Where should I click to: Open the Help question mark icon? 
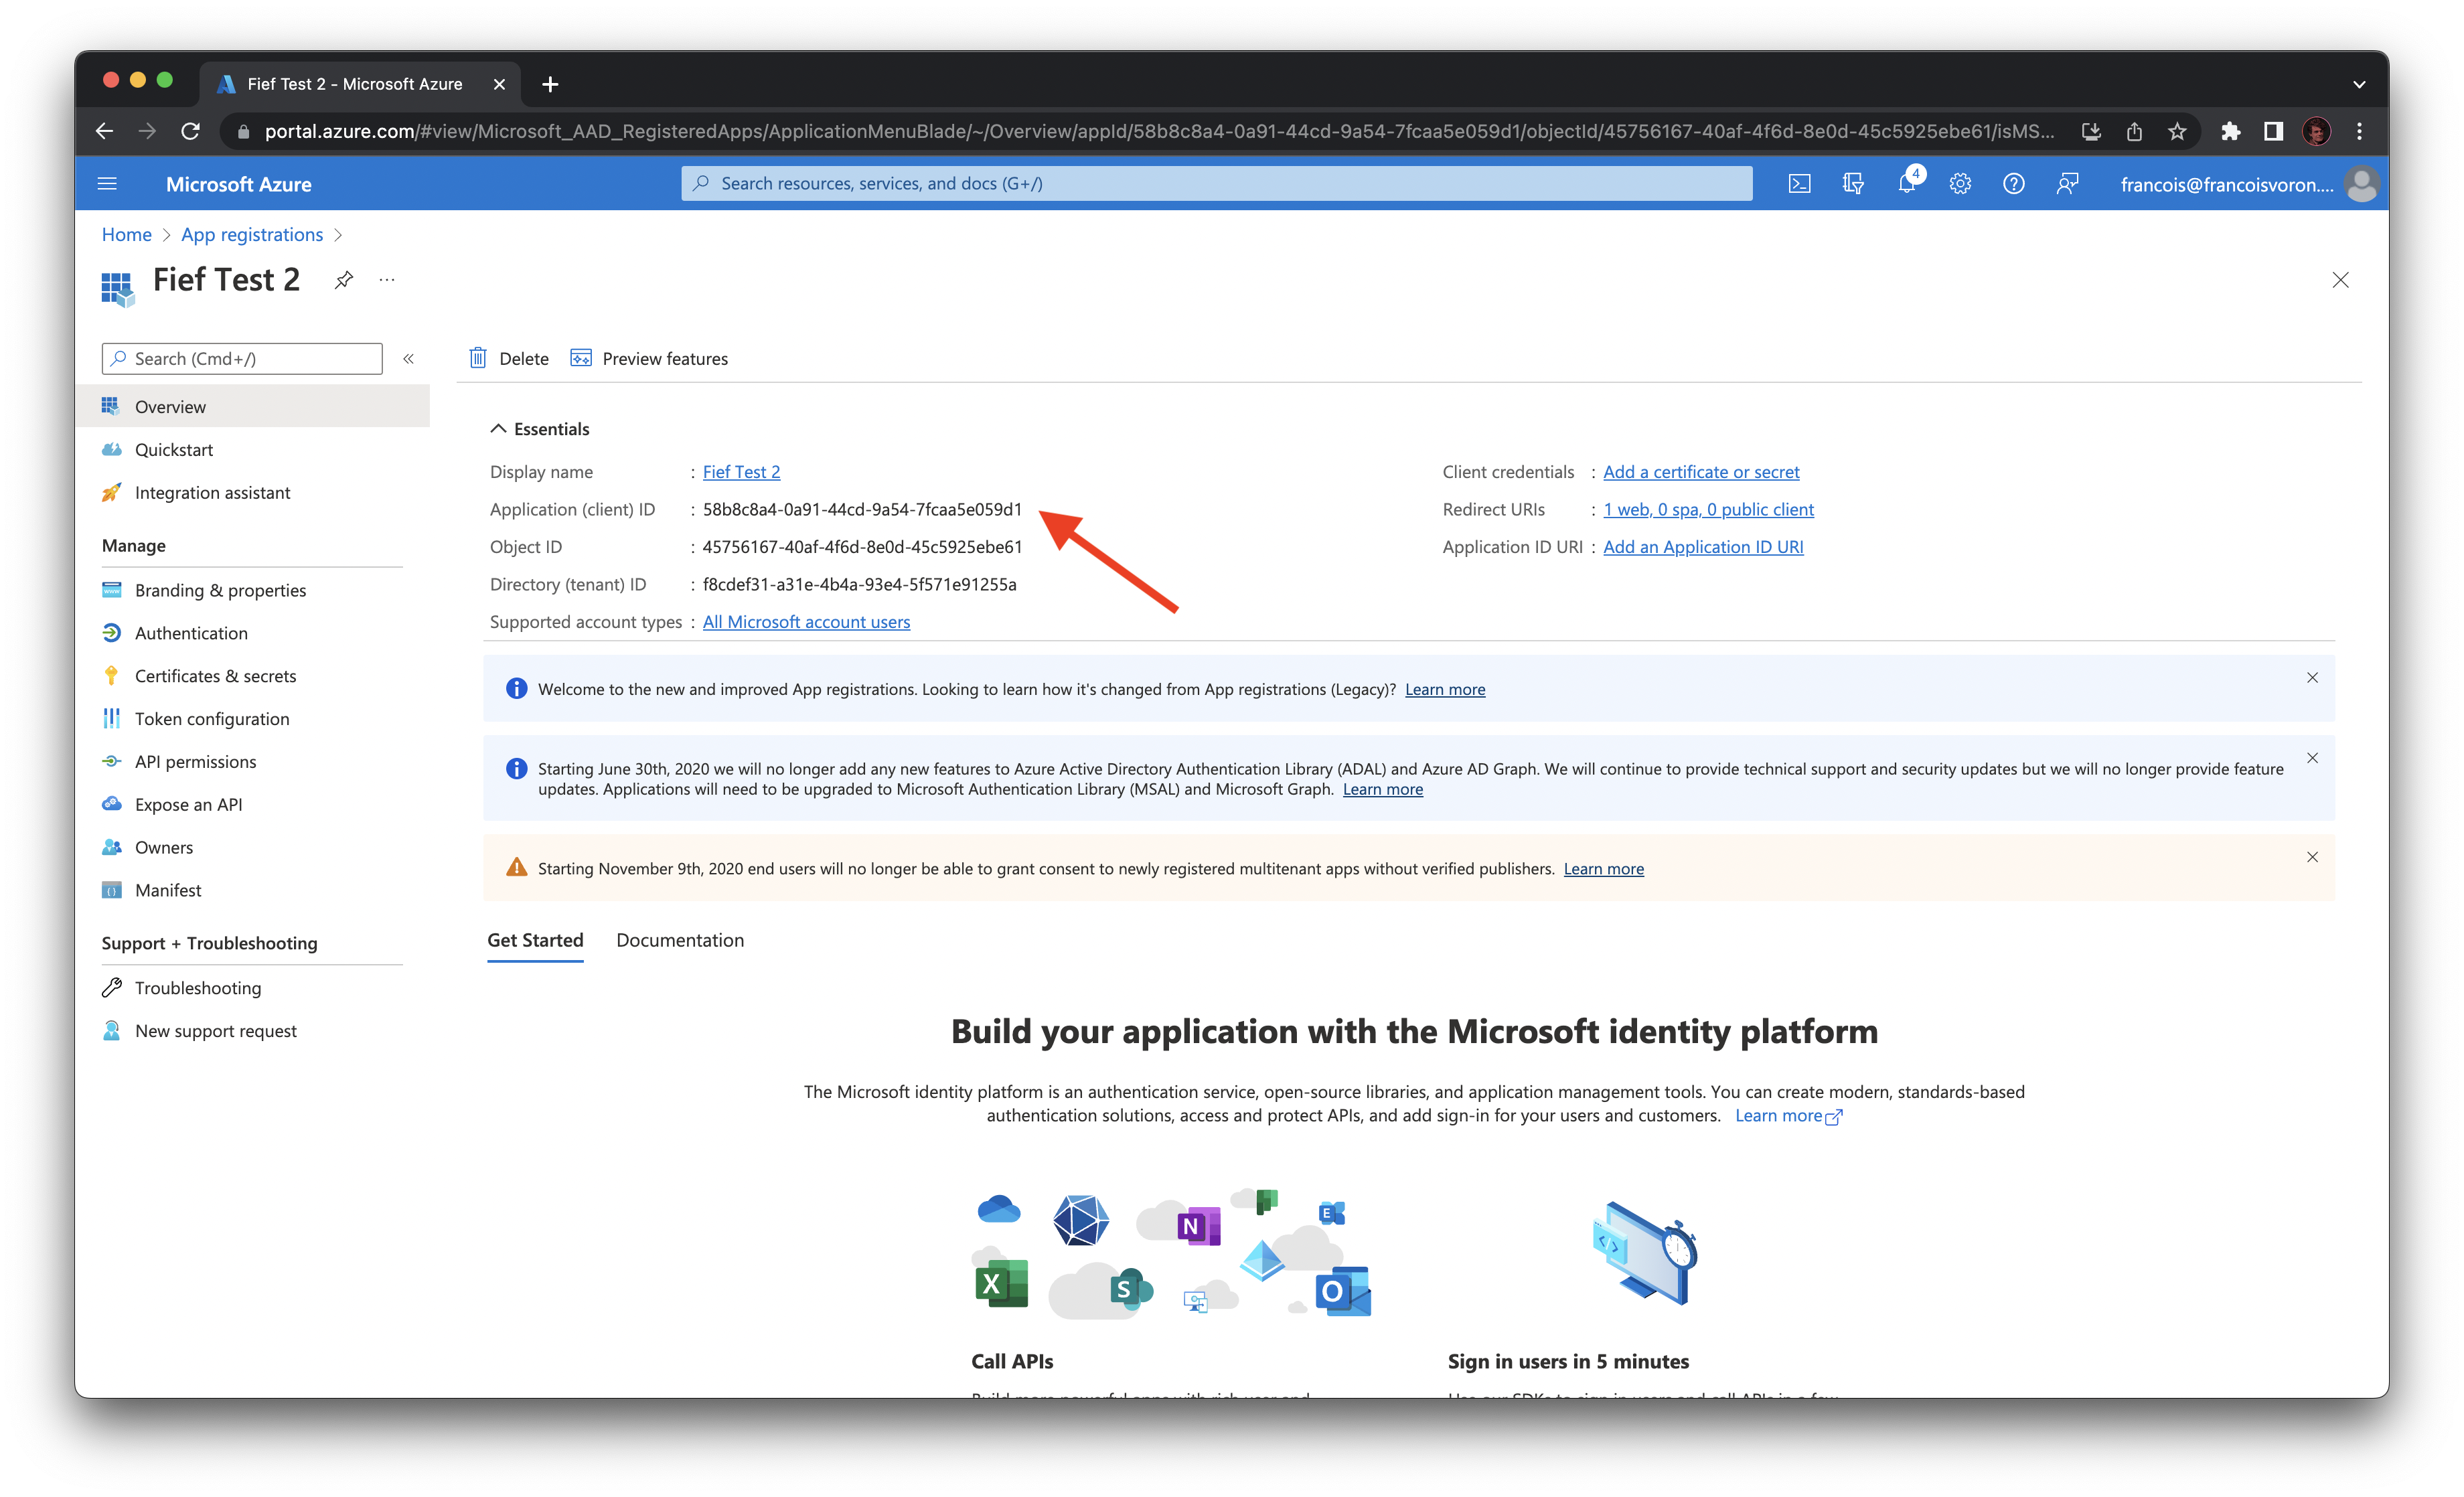tap(2013, 183)
